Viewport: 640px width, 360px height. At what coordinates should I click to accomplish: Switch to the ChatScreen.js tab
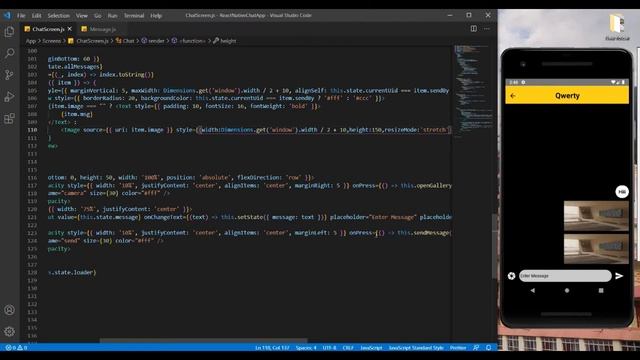(48, 29)
